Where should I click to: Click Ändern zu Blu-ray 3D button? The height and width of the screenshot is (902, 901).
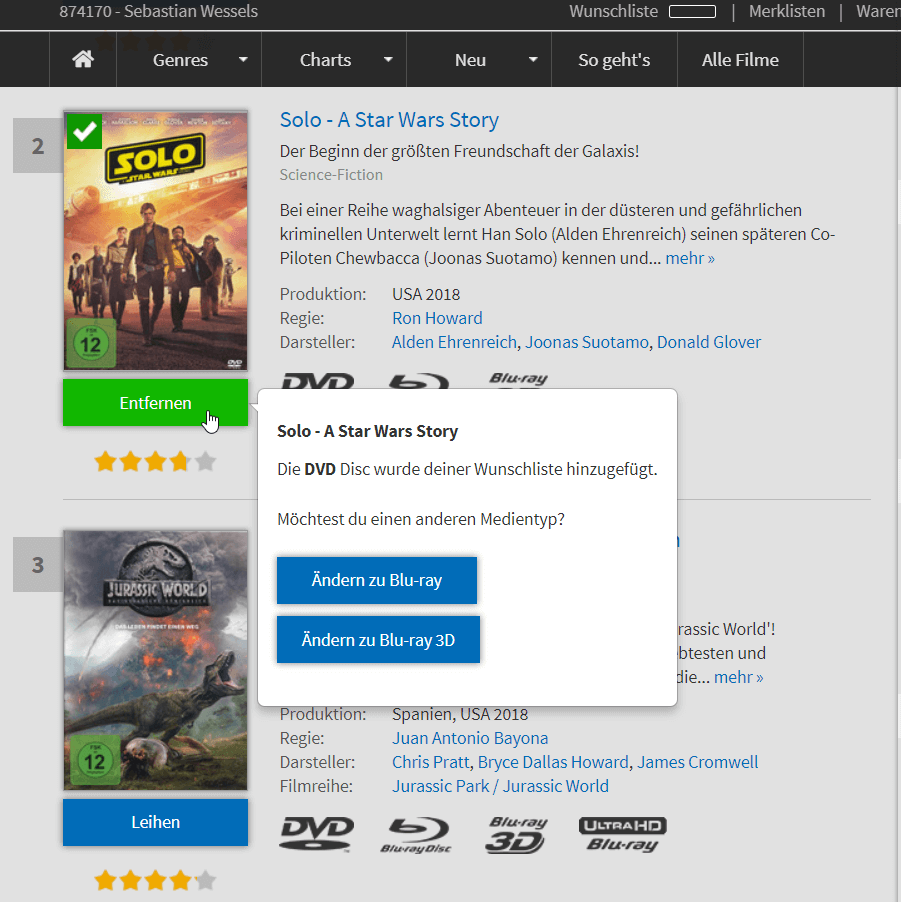tap(378, 640)
